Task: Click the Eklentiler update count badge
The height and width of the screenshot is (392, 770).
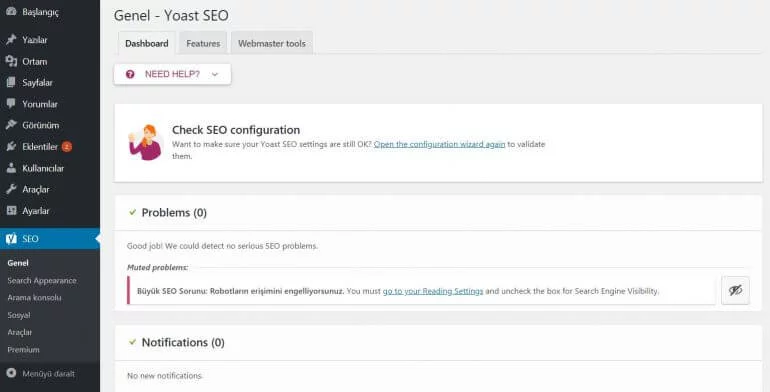Action: 67,146
